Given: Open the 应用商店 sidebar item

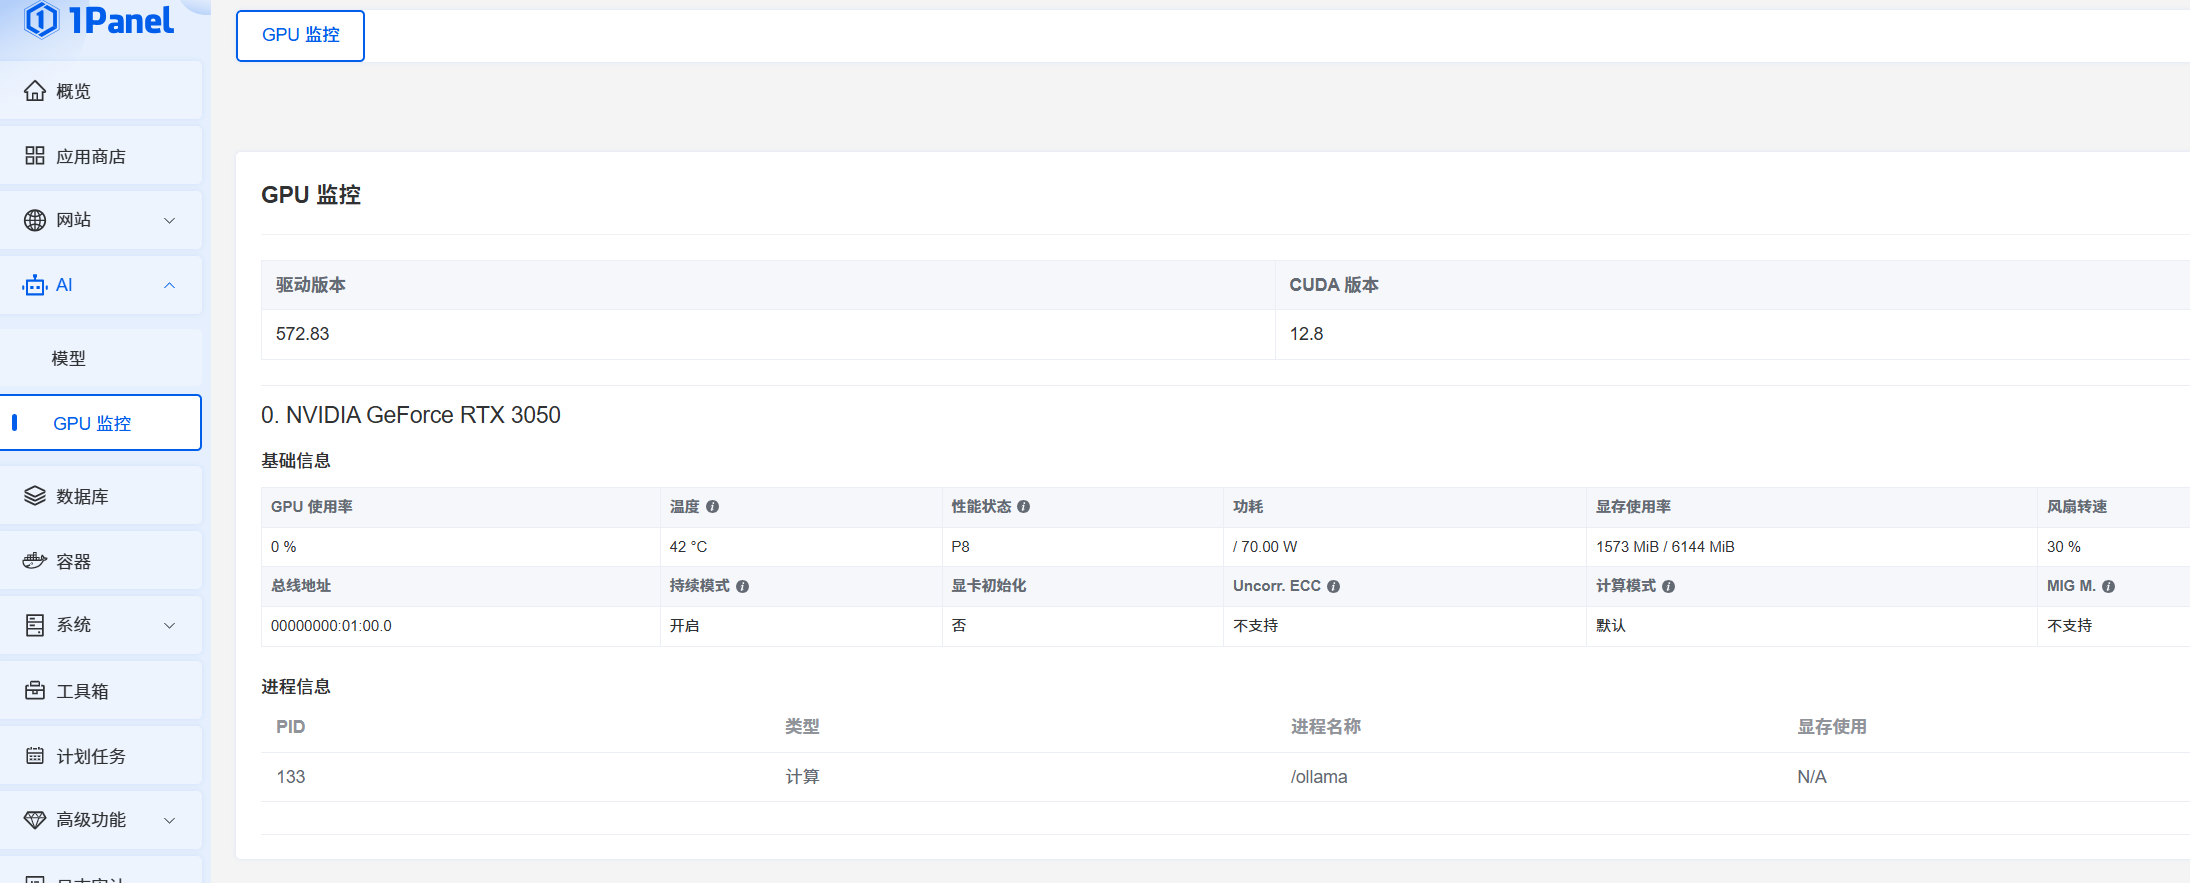Looking at the screenshot, I should pyautogui.click(x=100, y=156).
